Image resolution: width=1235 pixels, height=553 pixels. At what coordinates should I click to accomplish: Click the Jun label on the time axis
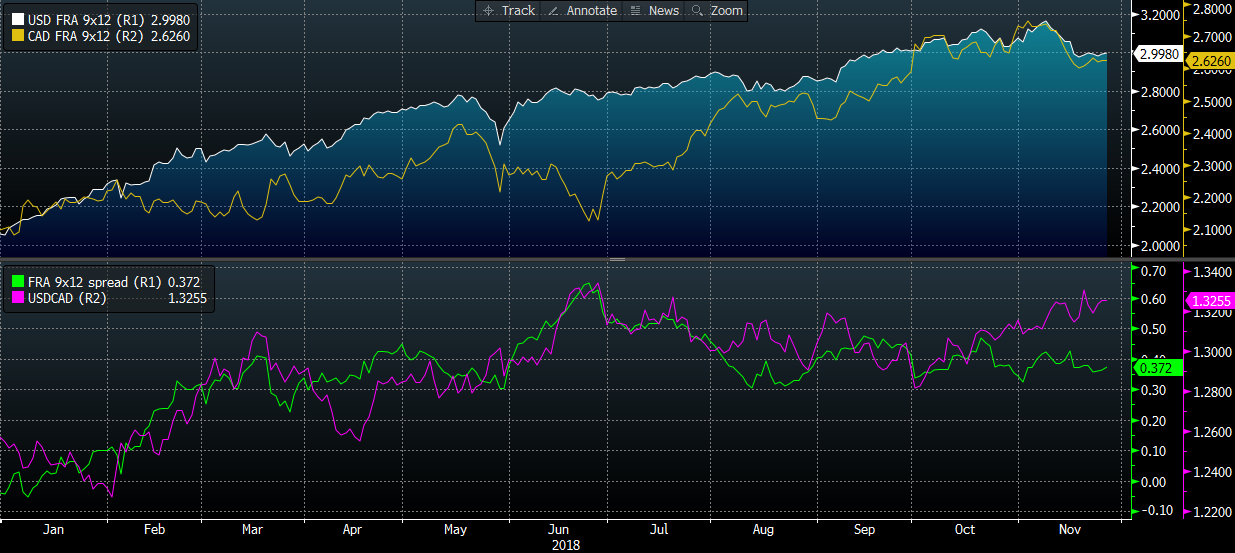[x=559, y=530]
